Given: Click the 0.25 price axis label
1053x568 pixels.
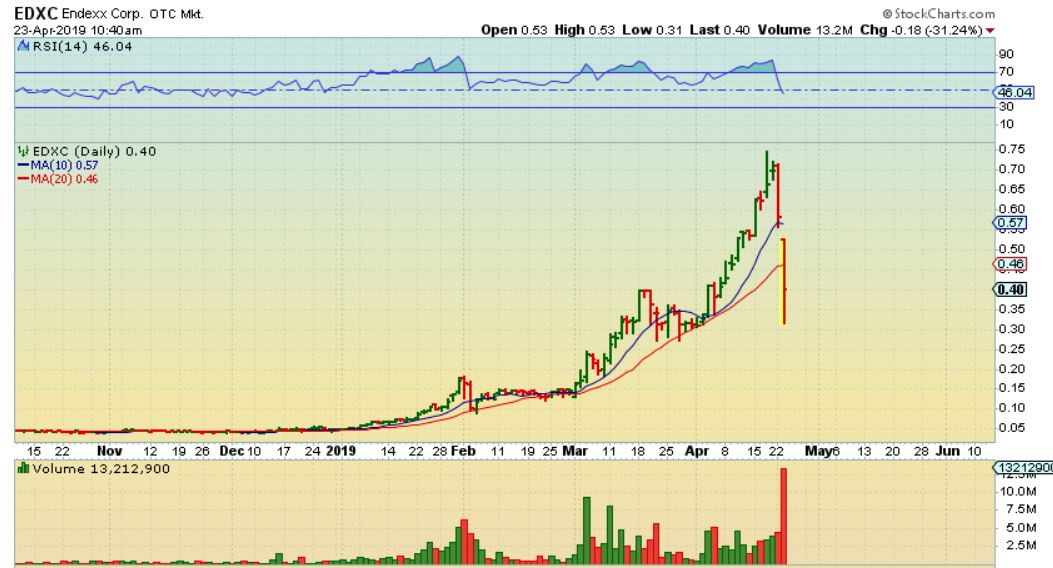Looking at the screenshot, I should 1011,349.
